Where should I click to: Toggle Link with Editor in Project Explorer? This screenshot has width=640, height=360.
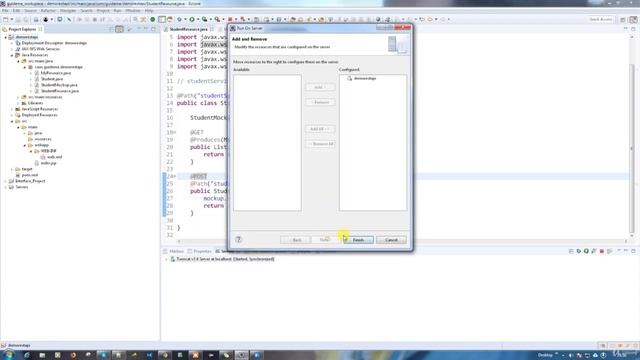tap(119, 29)
